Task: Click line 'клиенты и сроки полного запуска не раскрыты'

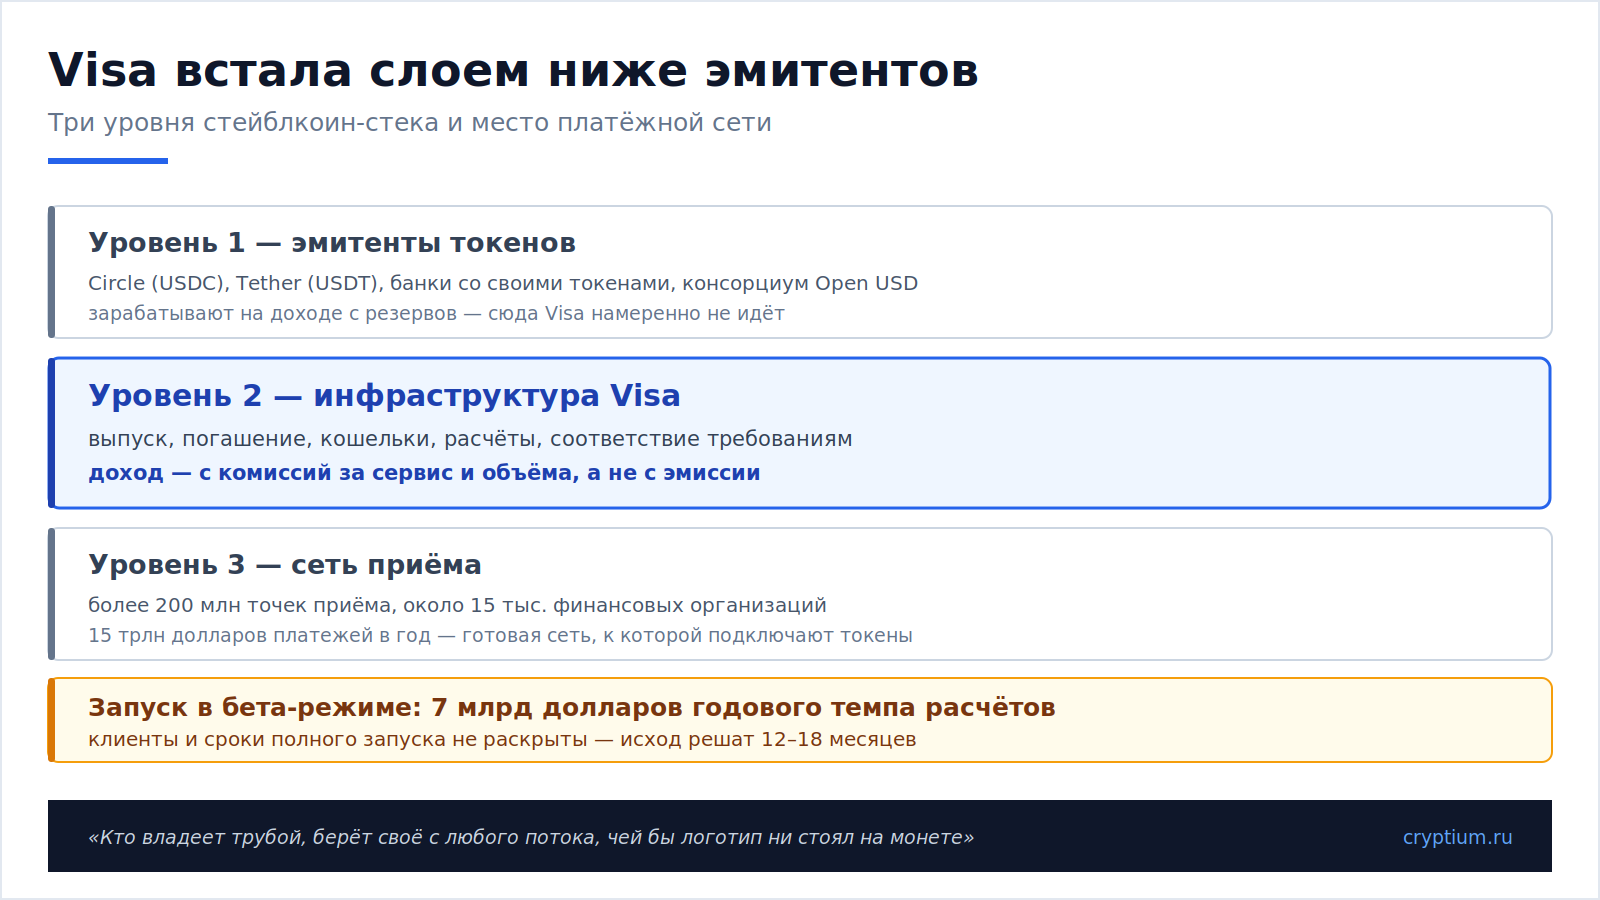Action: tap(502, 739)
